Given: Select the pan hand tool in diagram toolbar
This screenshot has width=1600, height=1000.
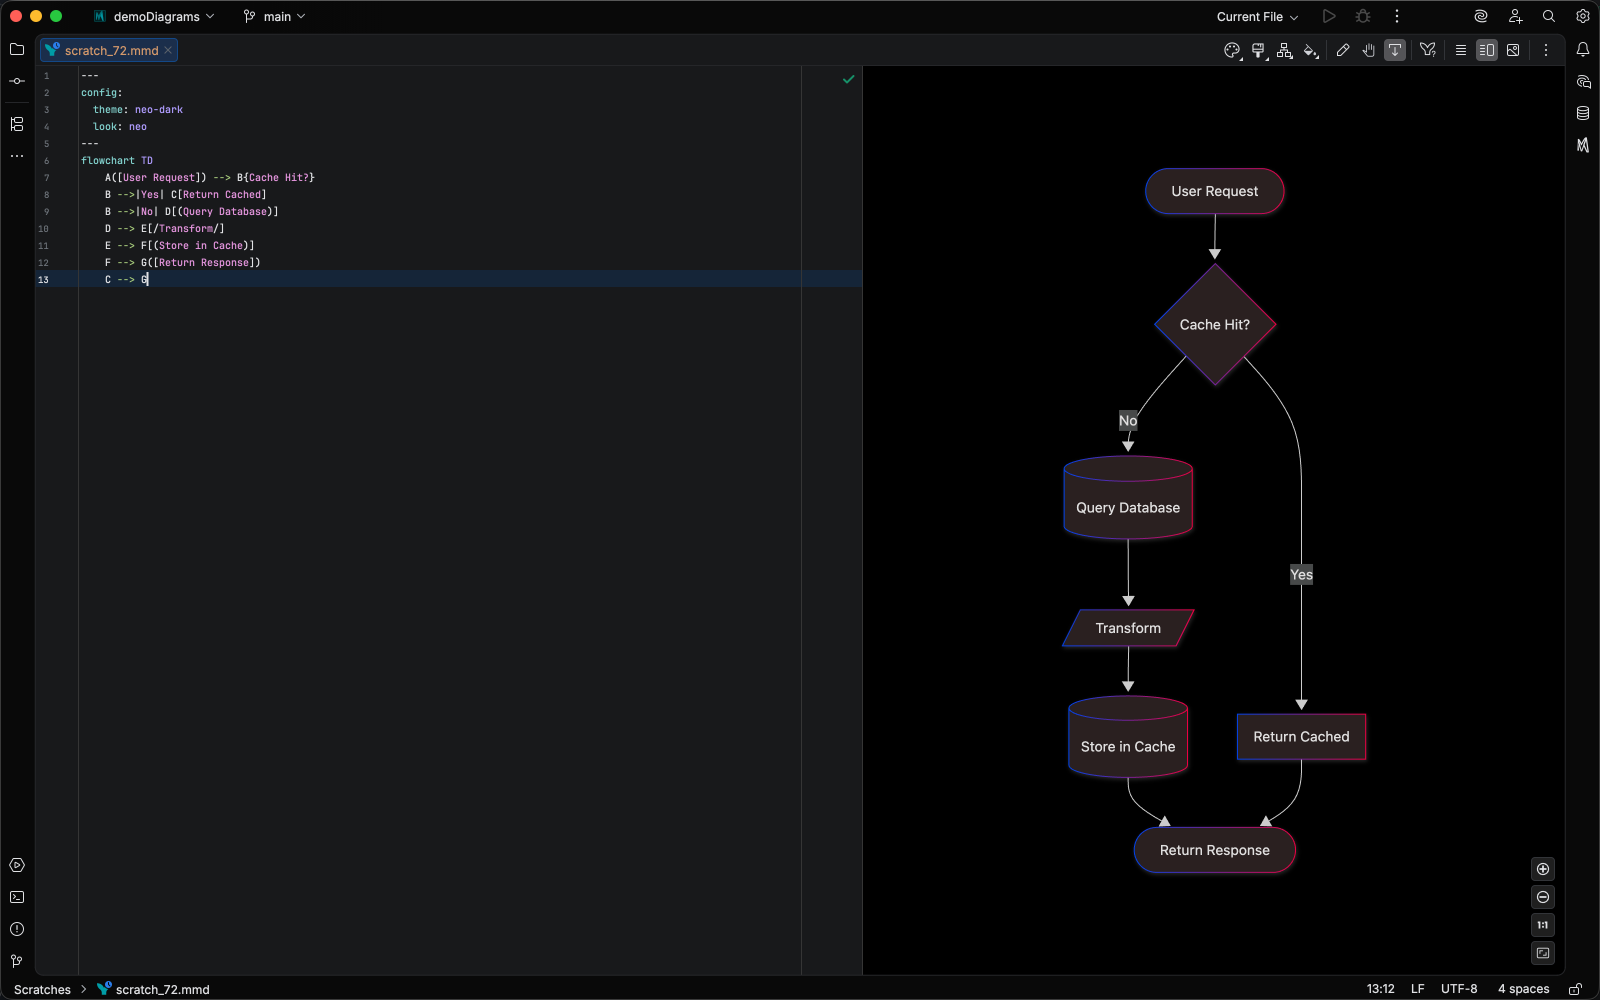Looking at the screenshot, I should click(1369, 50).
